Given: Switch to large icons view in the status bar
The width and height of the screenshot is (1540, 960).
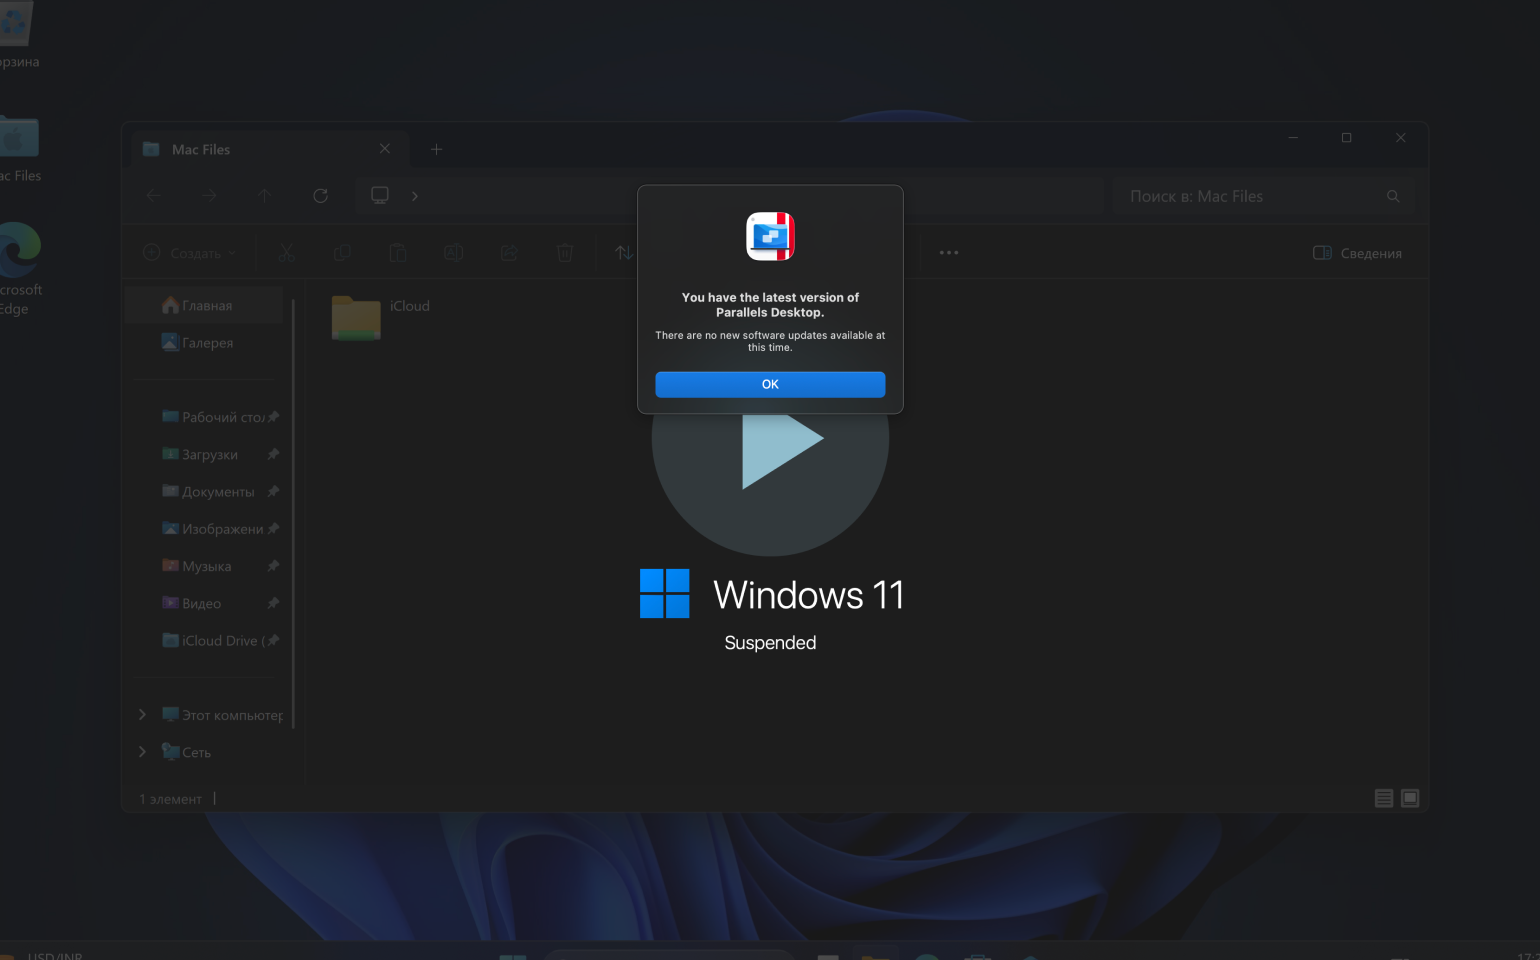Looking at the screenshot, I should [x=1410, y=798].
